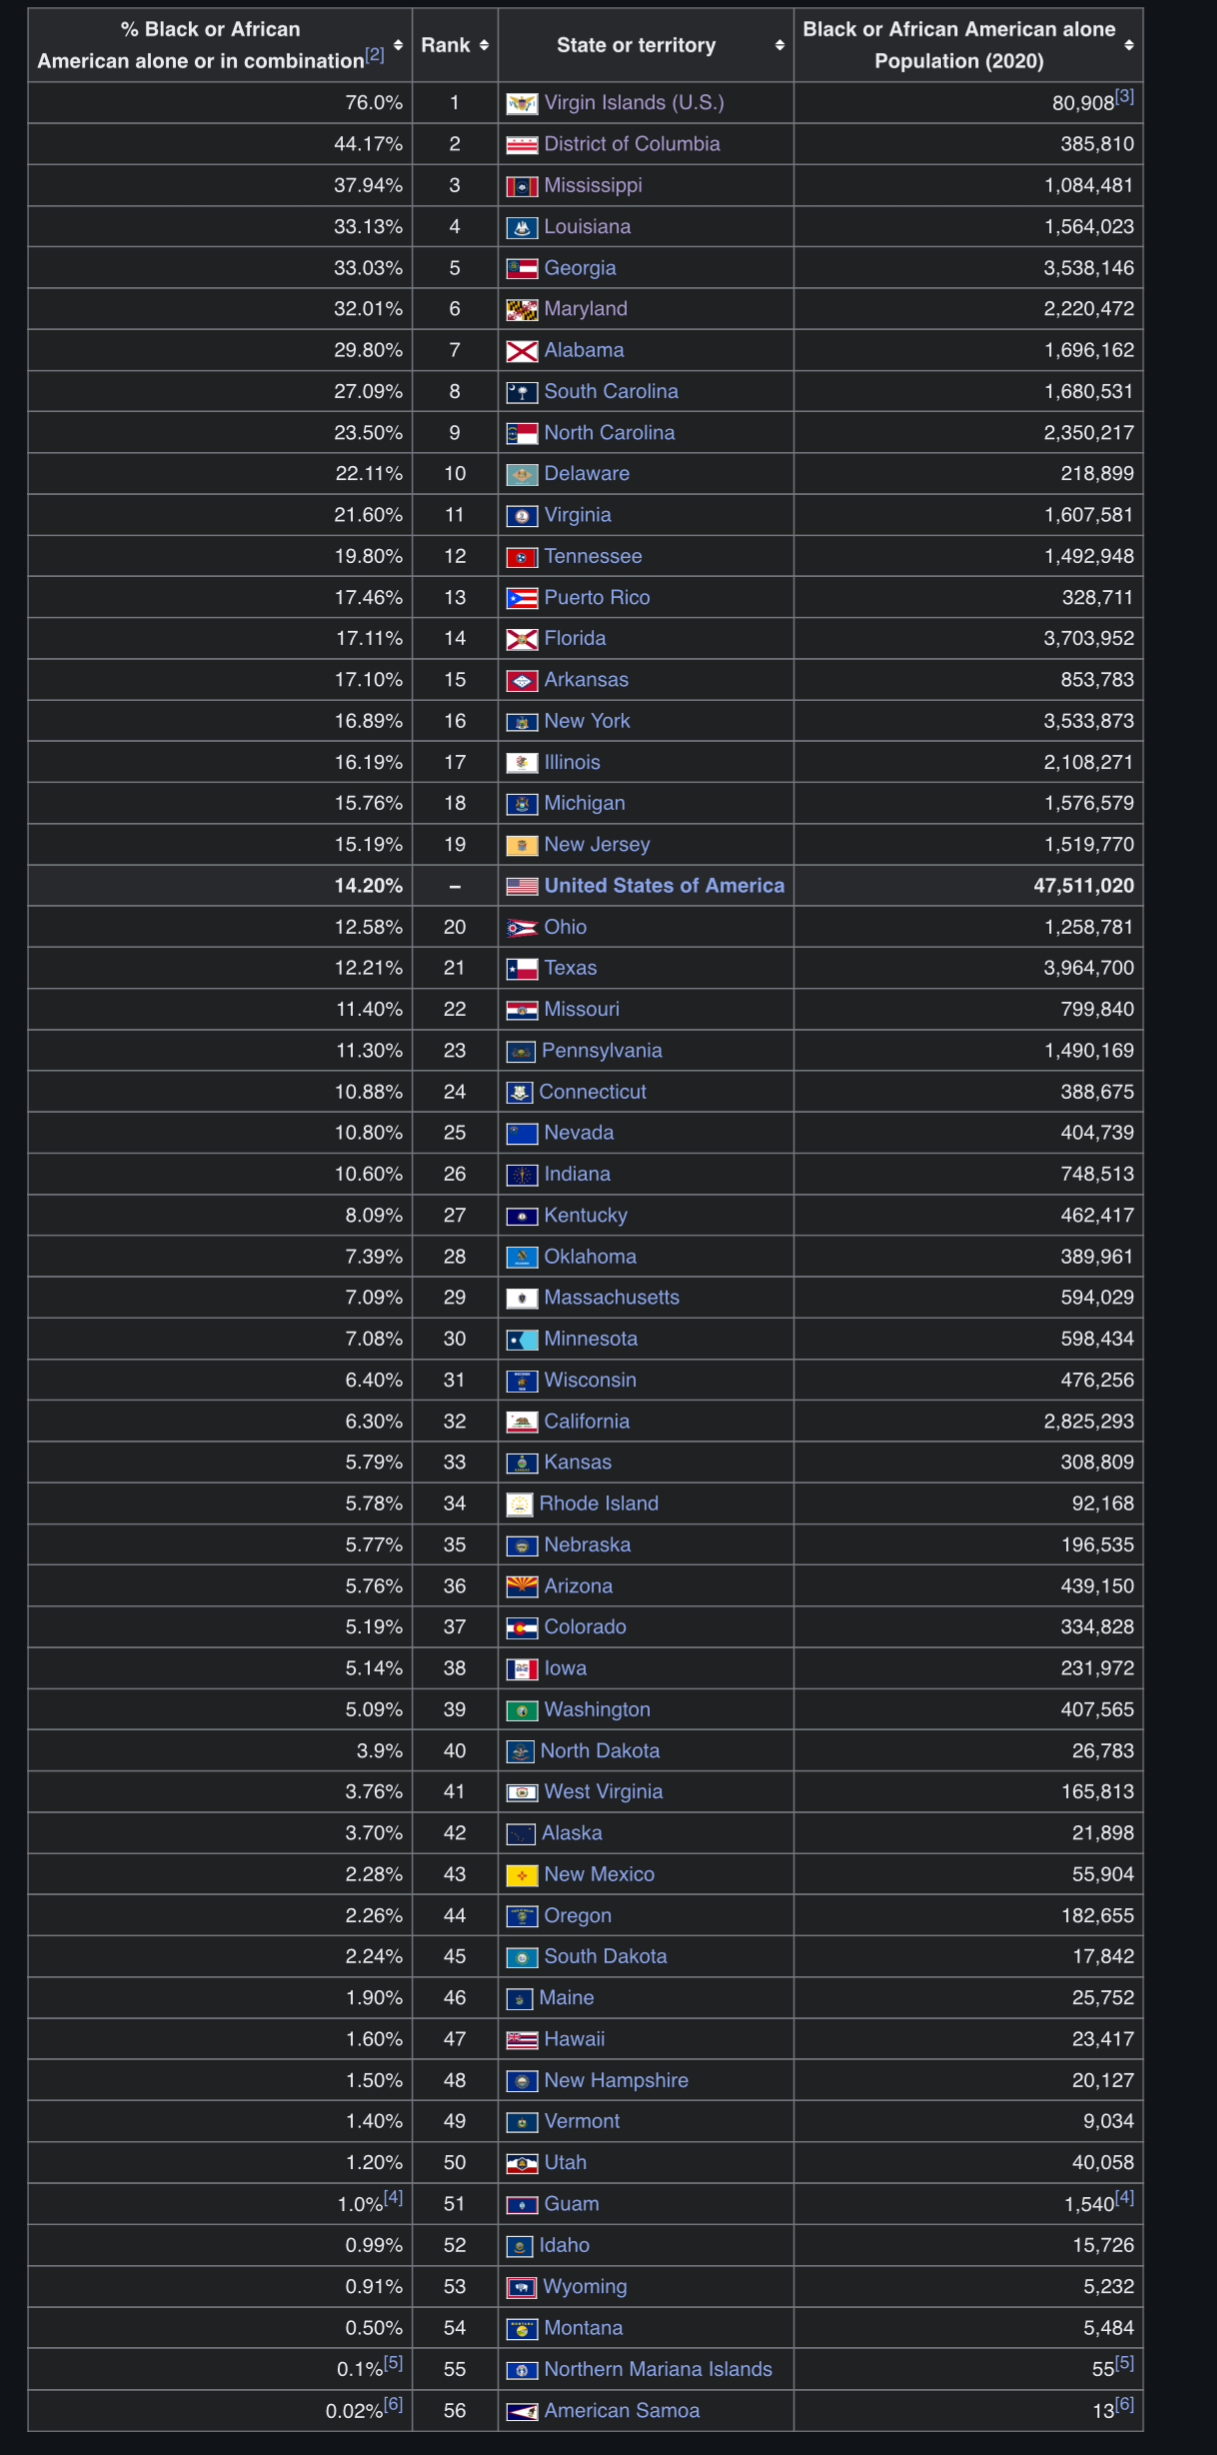The width and height of the screenshot is (1217, 2455).
Task: Click the New Mexico flag icon
Action: pos(521,1874)
